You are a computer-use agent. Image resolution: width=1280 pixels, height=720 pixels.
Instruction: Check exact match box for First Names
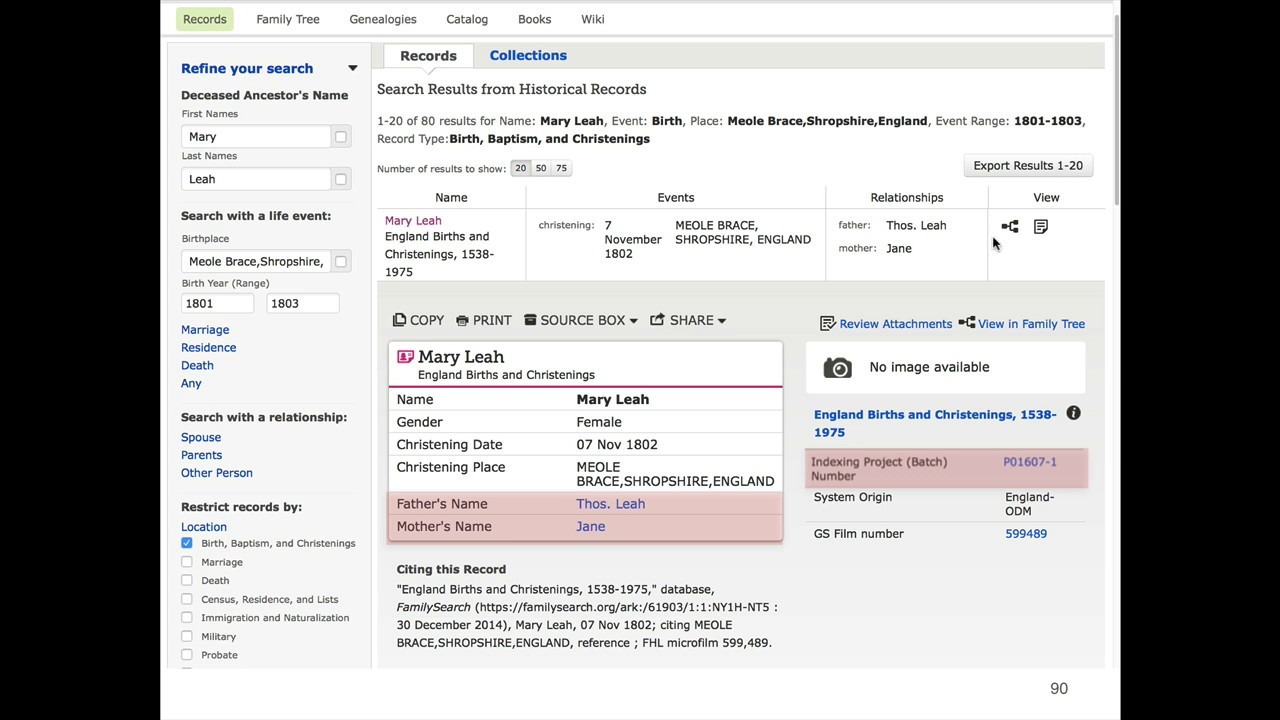[341, 137]
